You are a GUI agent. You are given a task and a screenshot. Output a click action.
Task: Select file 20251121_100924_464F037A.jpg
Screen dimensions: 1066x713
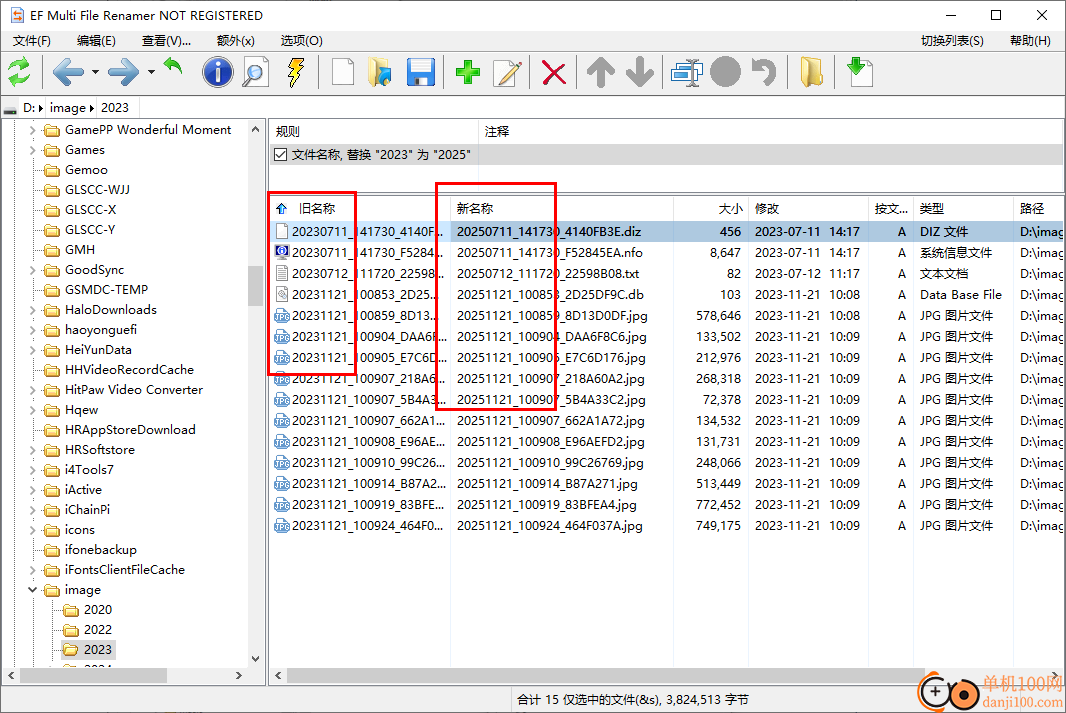[549, 526]
